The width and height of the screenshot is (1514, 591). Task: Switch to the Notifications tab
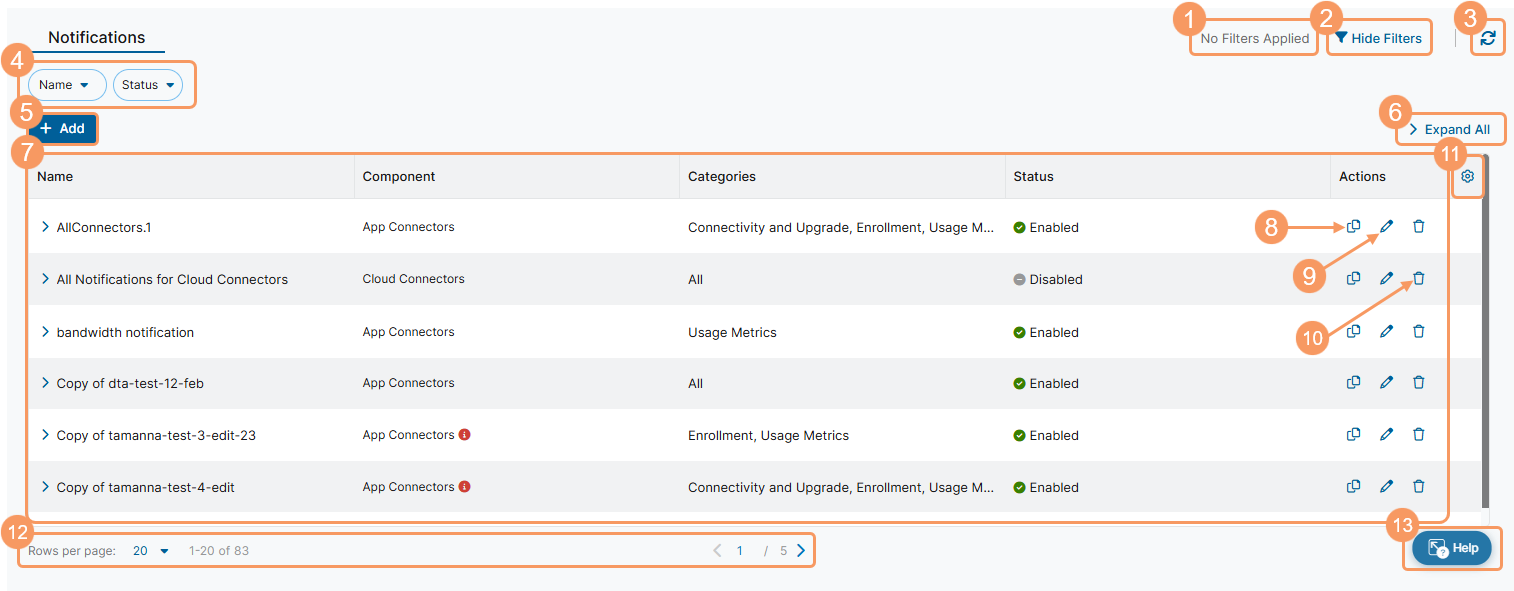click(97, 38)
